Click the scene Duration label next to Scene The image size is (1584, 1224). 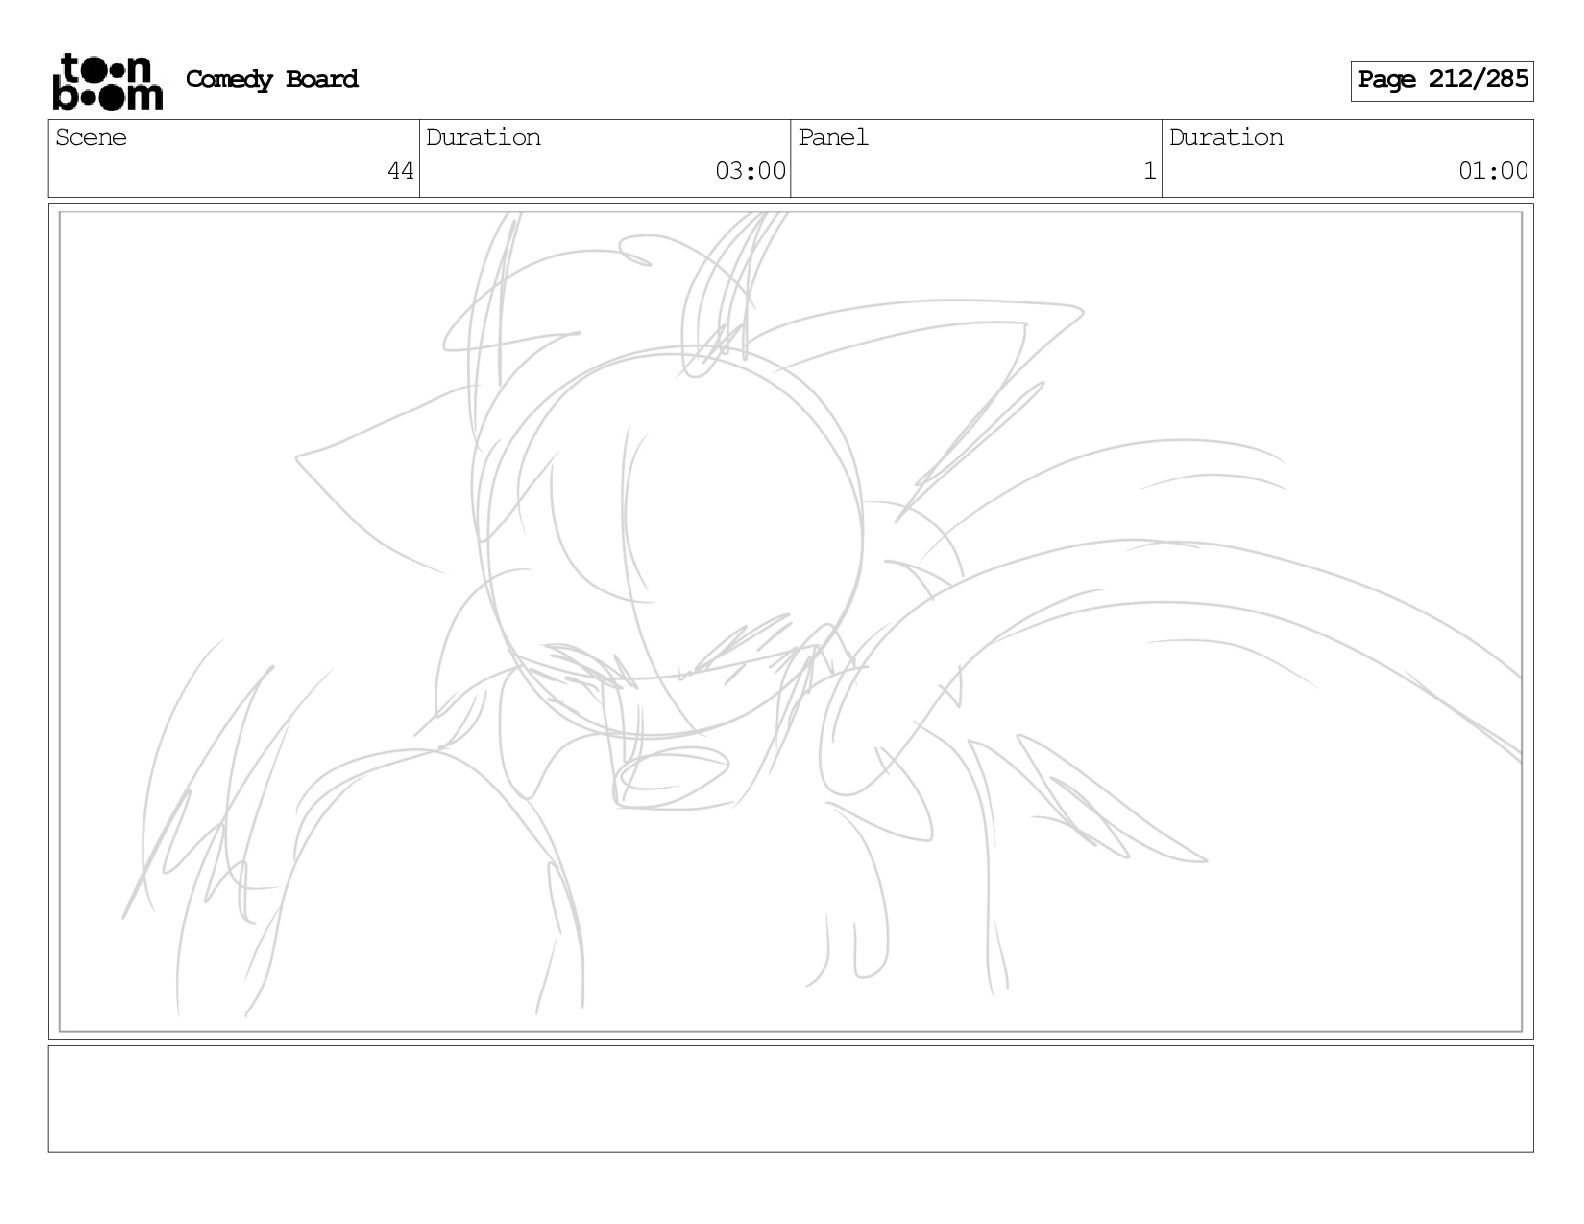pyautogui.click(x=483, y=138)
